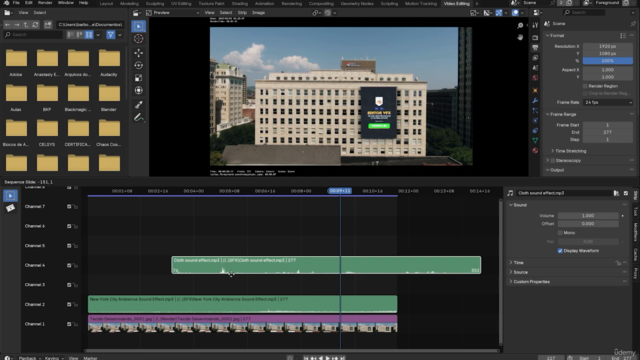Switch file browser to vertical list display
Screen dimensions: 640x360
point(71,35)
